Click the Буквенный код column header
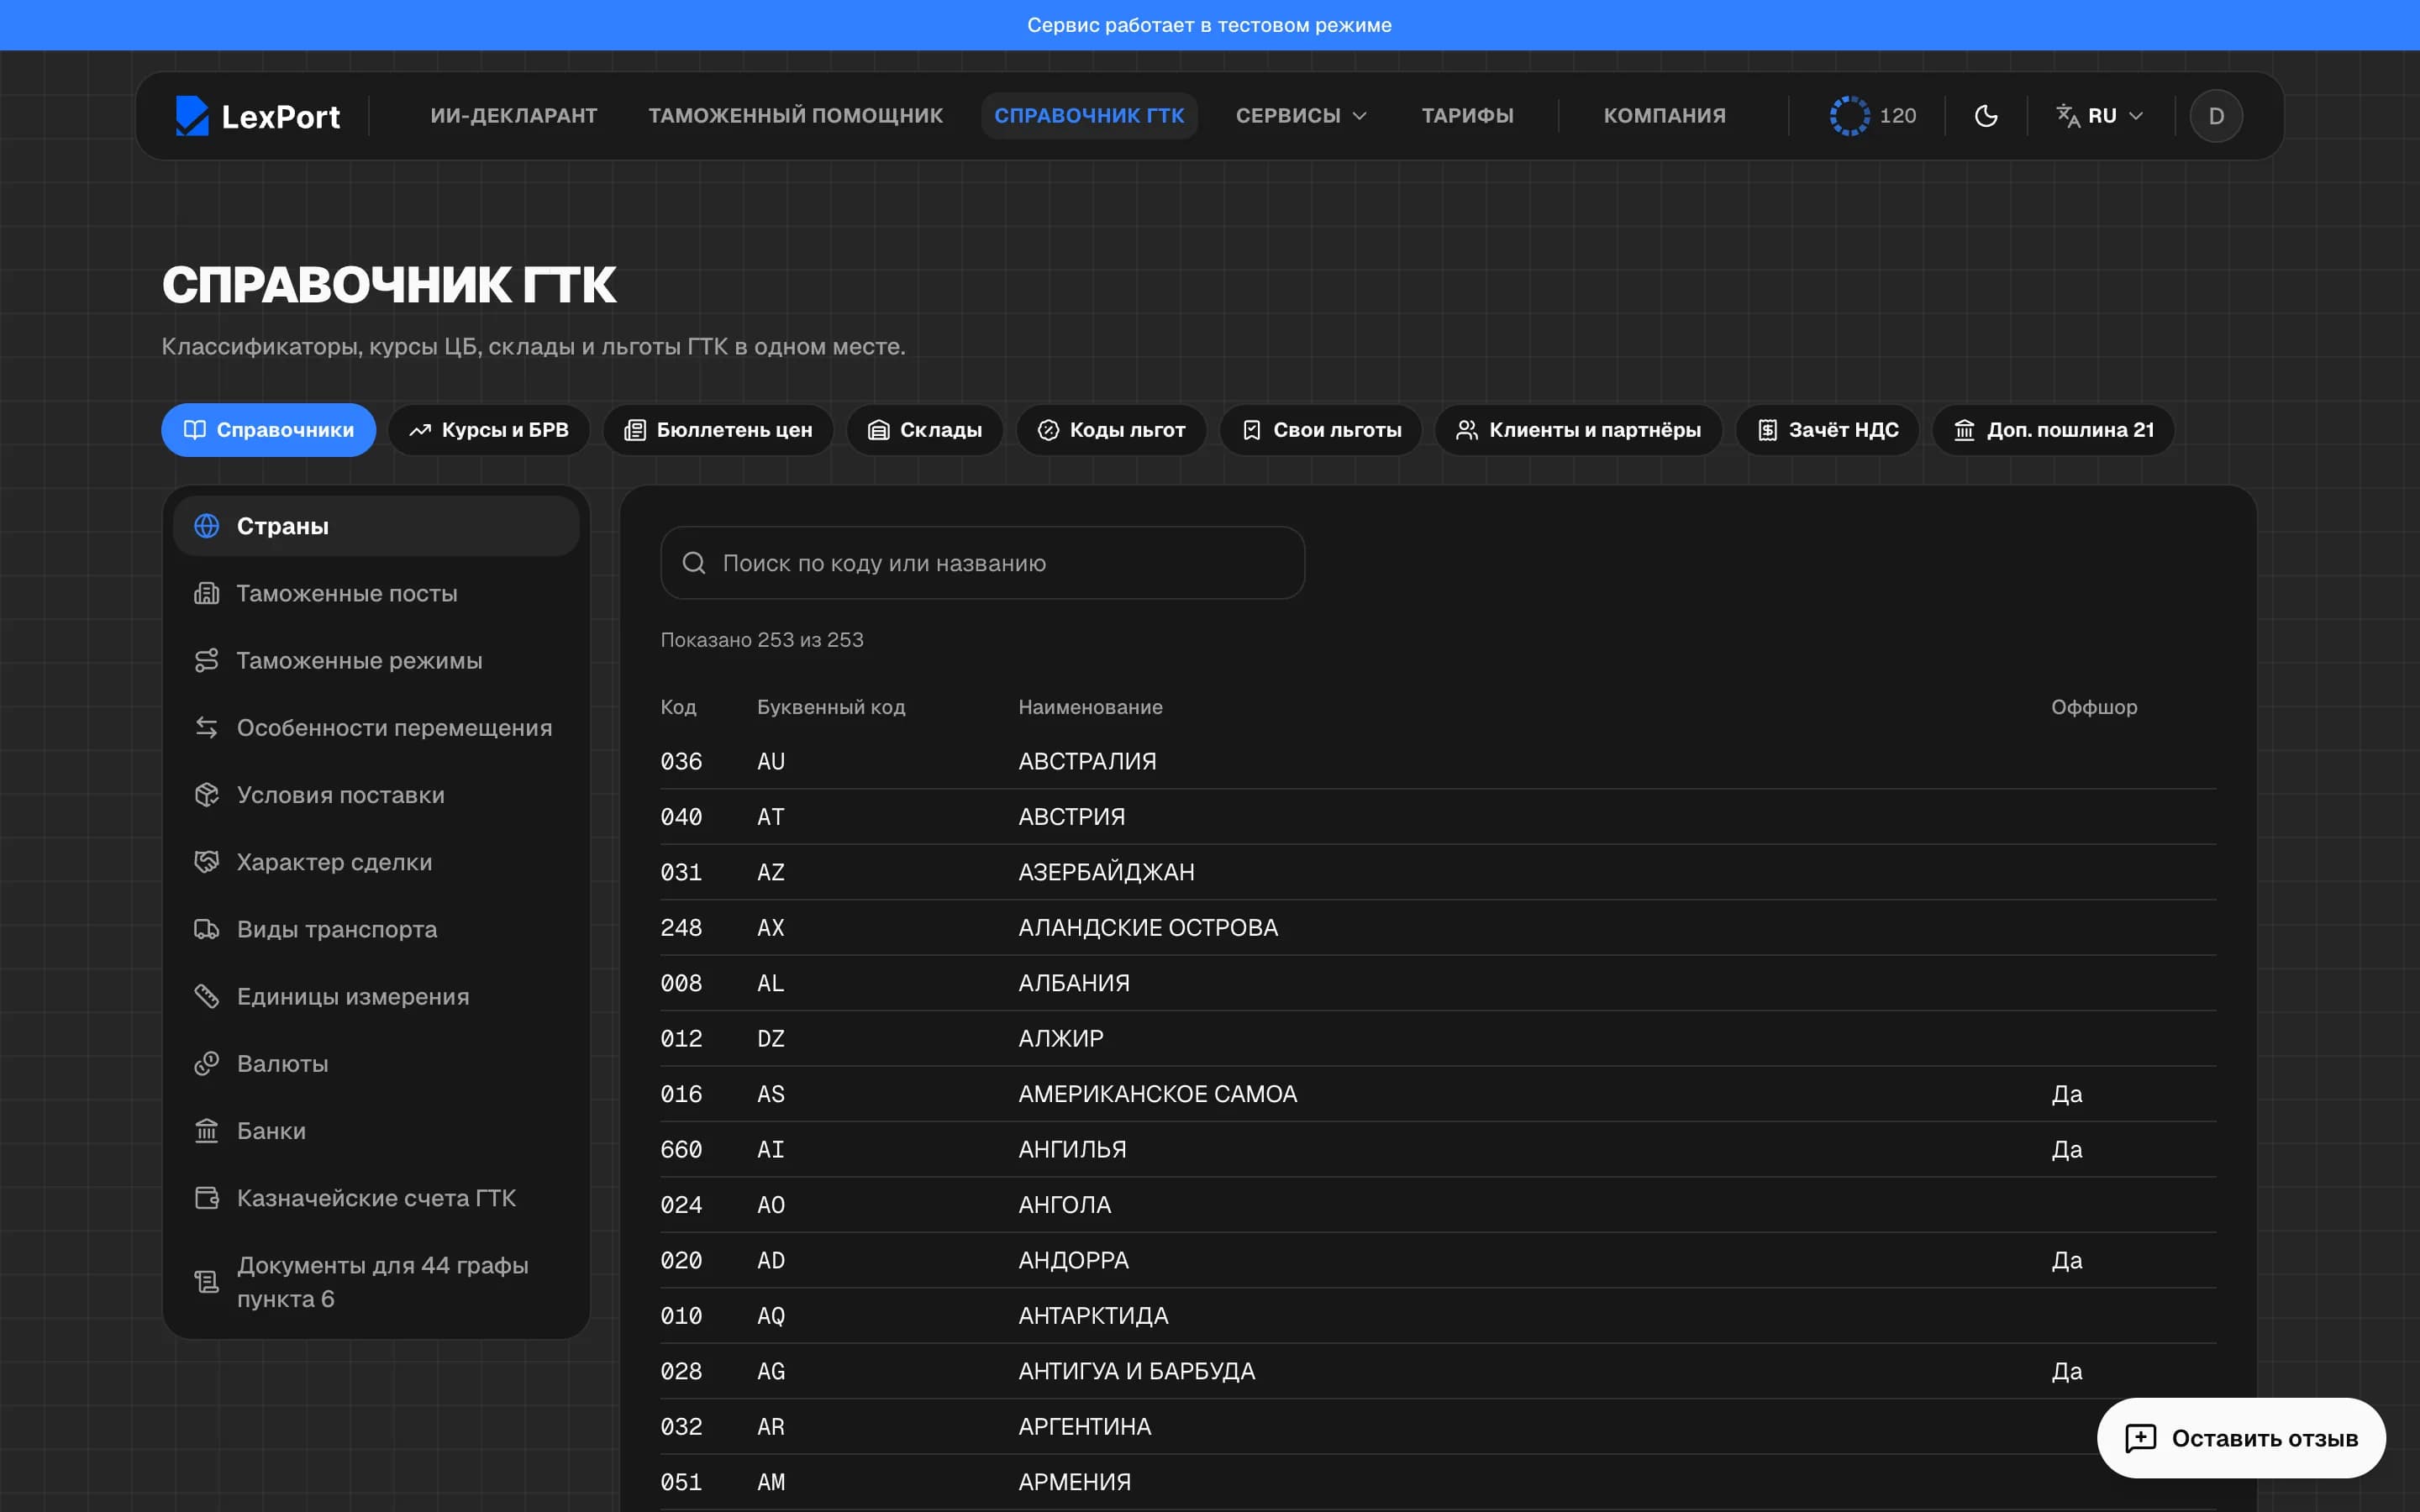This screenshot has width=2420, height=1512. (831, 707)
